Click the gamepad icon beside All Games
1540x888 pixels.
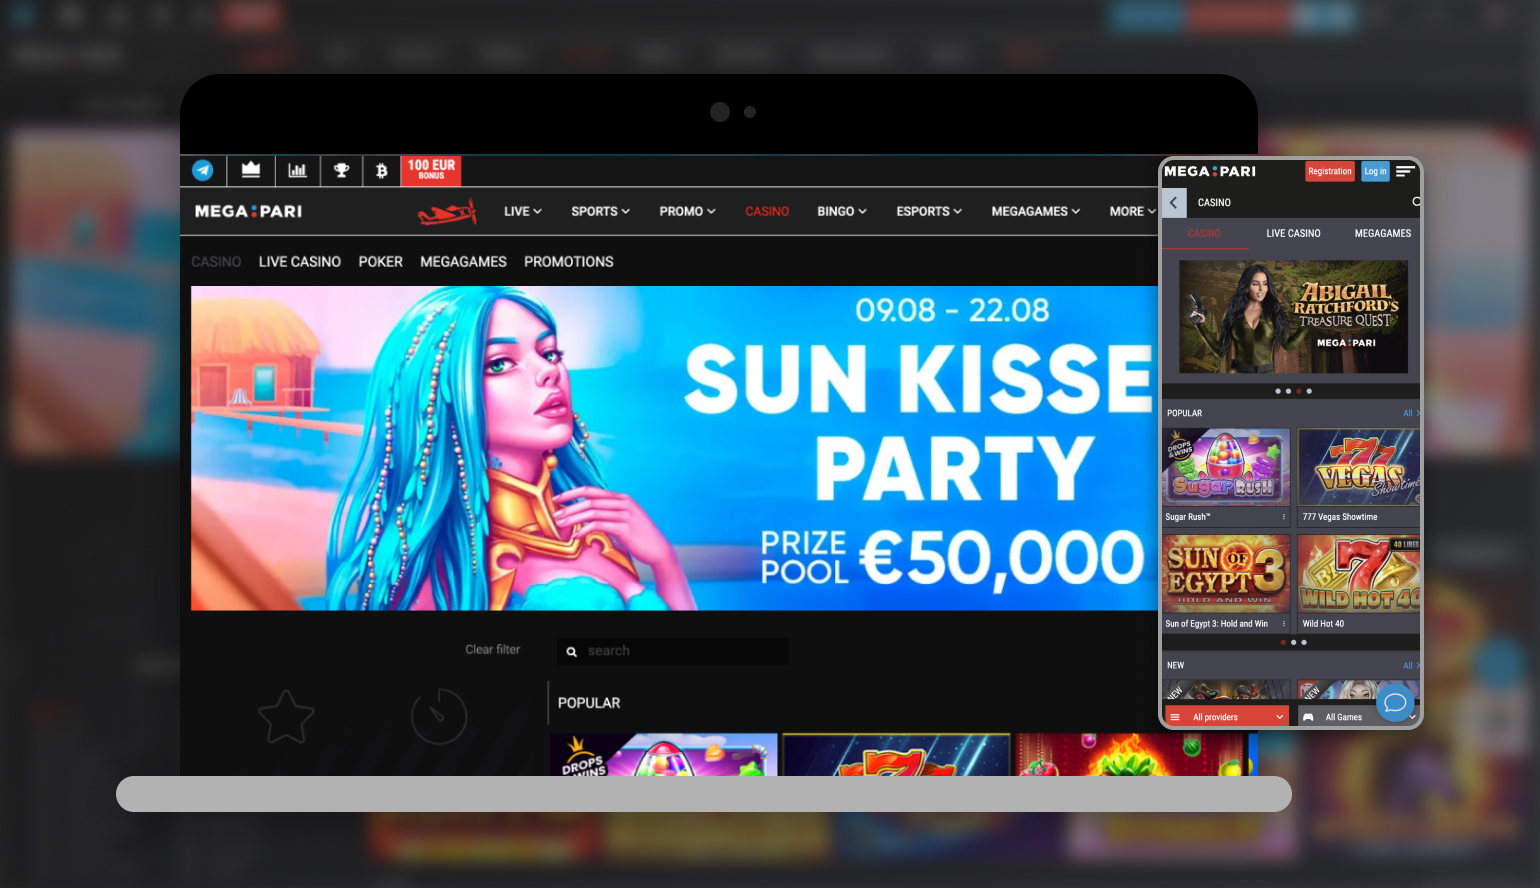1308,717
